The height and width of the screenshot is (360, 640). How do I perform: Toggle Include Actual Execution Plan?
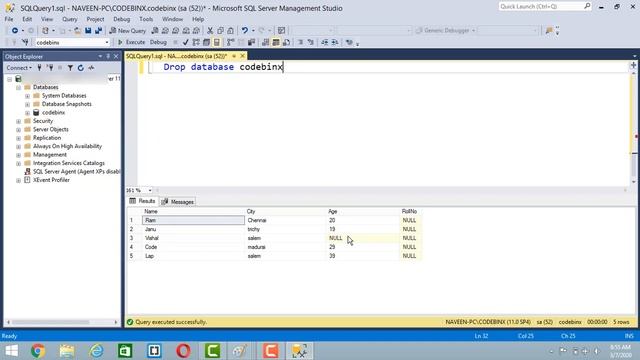(x=231, y=42)
